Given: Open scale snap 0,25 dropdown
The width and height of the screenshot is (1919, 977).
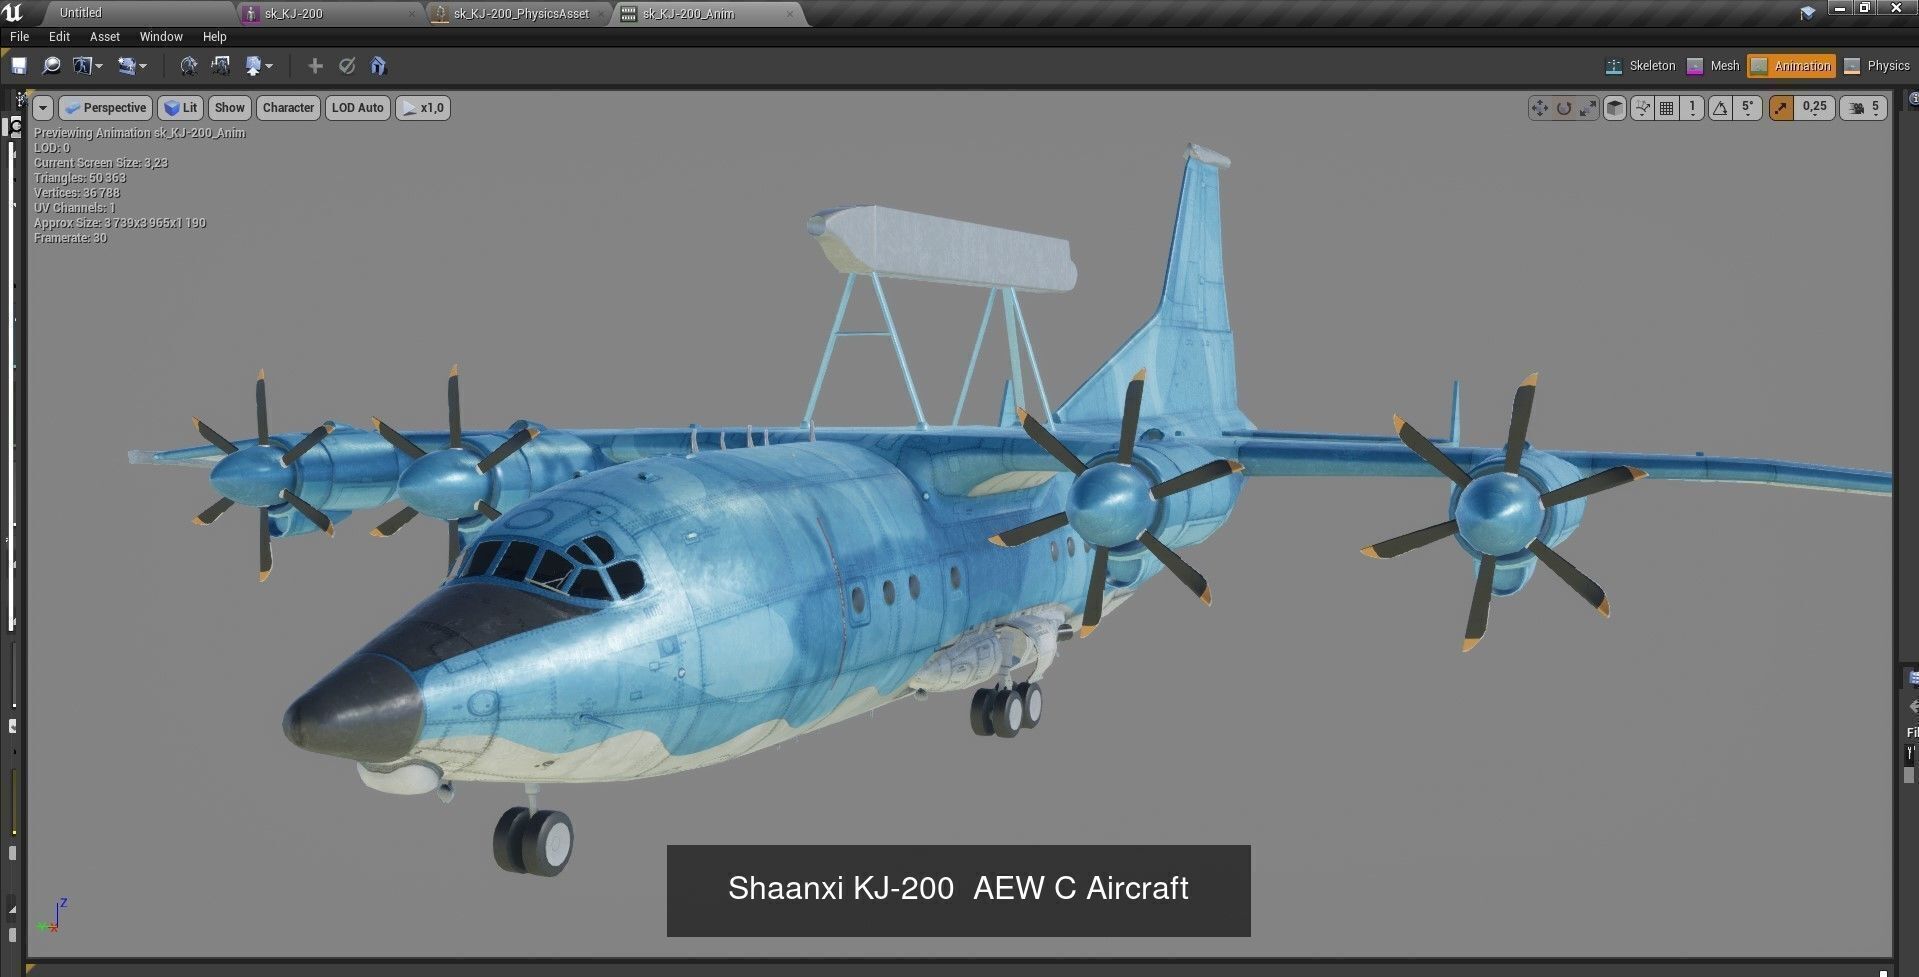Looking at the screenshot, I should (1815, 108).
